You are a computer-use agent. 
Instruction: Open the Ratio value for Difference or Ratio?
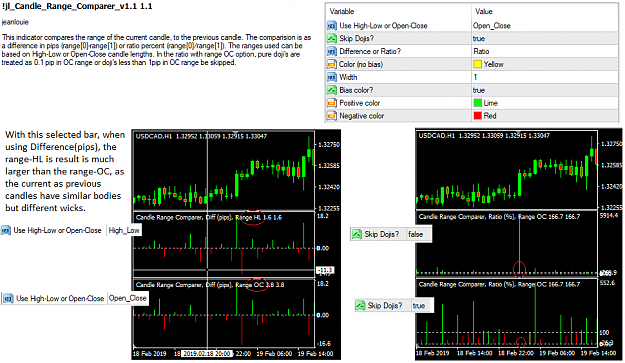481,51
